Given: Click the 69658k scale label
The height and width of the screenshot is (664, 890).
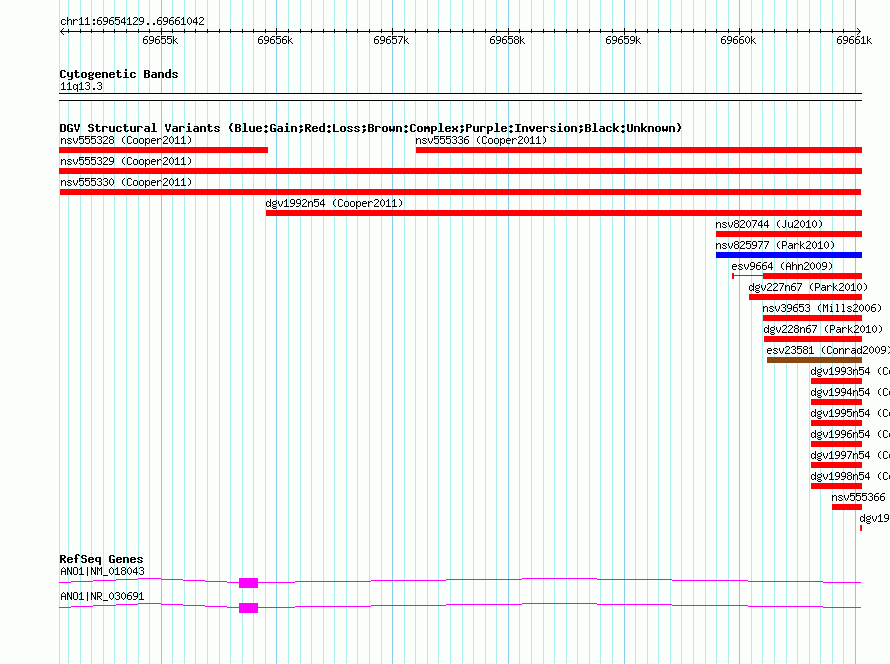Looking at the screenshot, I should [x=507, y=40].
